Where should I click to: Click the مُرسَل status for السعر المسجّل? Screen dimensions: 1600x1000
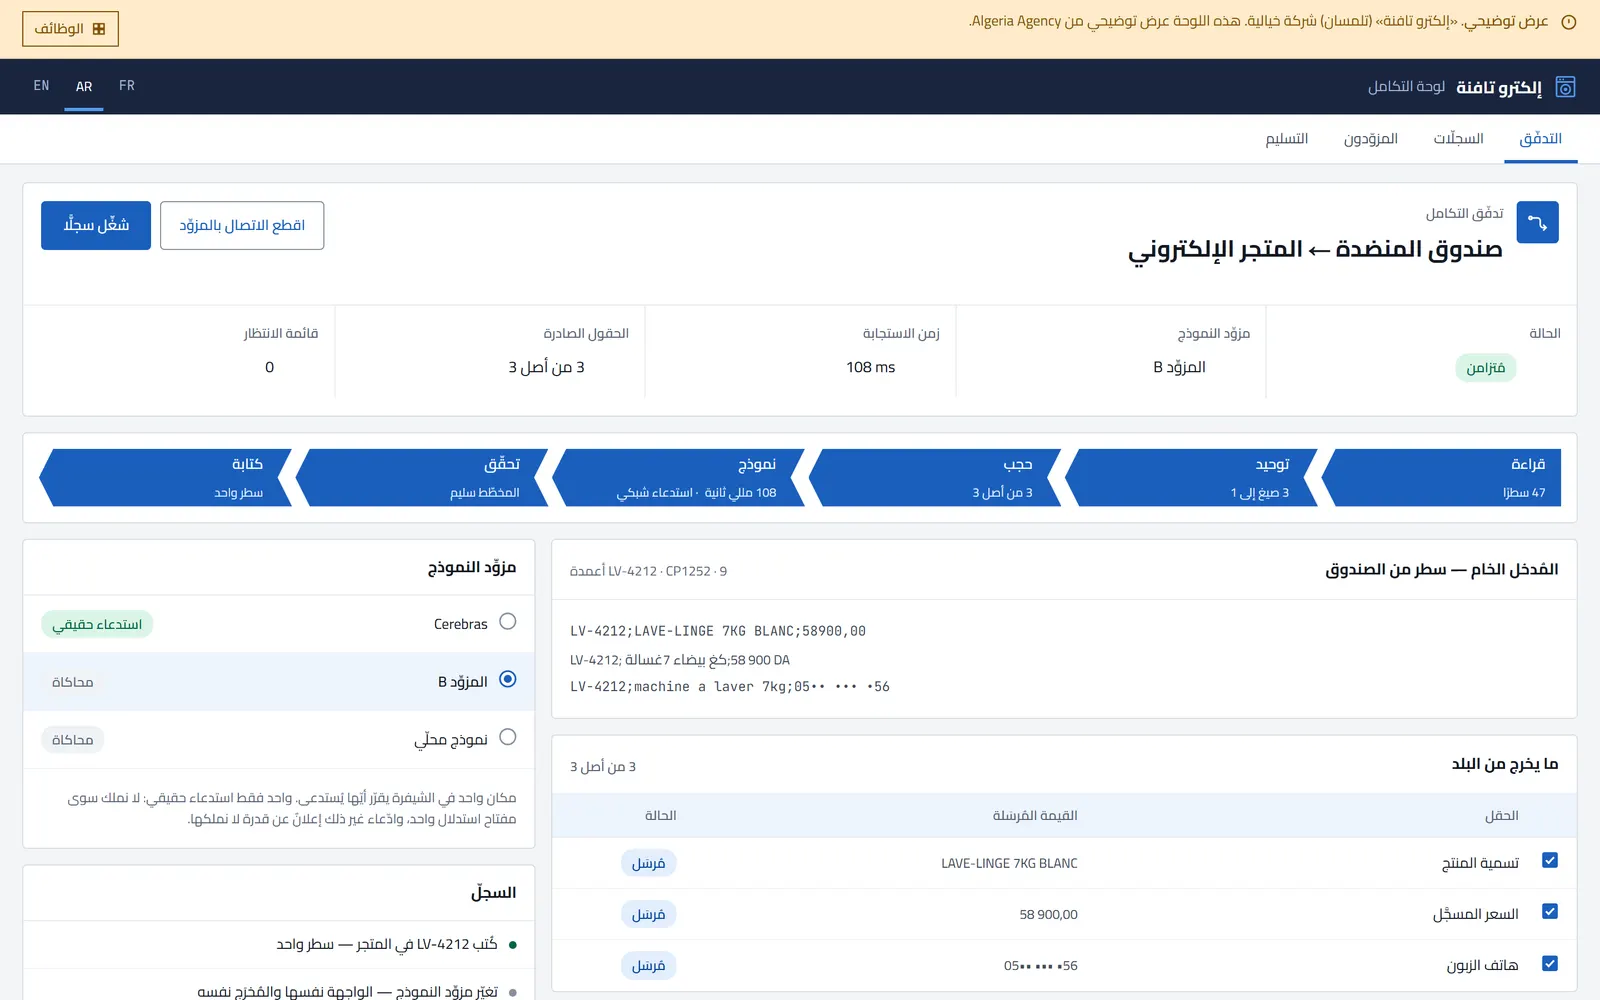pyautogui.click(x=648, y=914)
